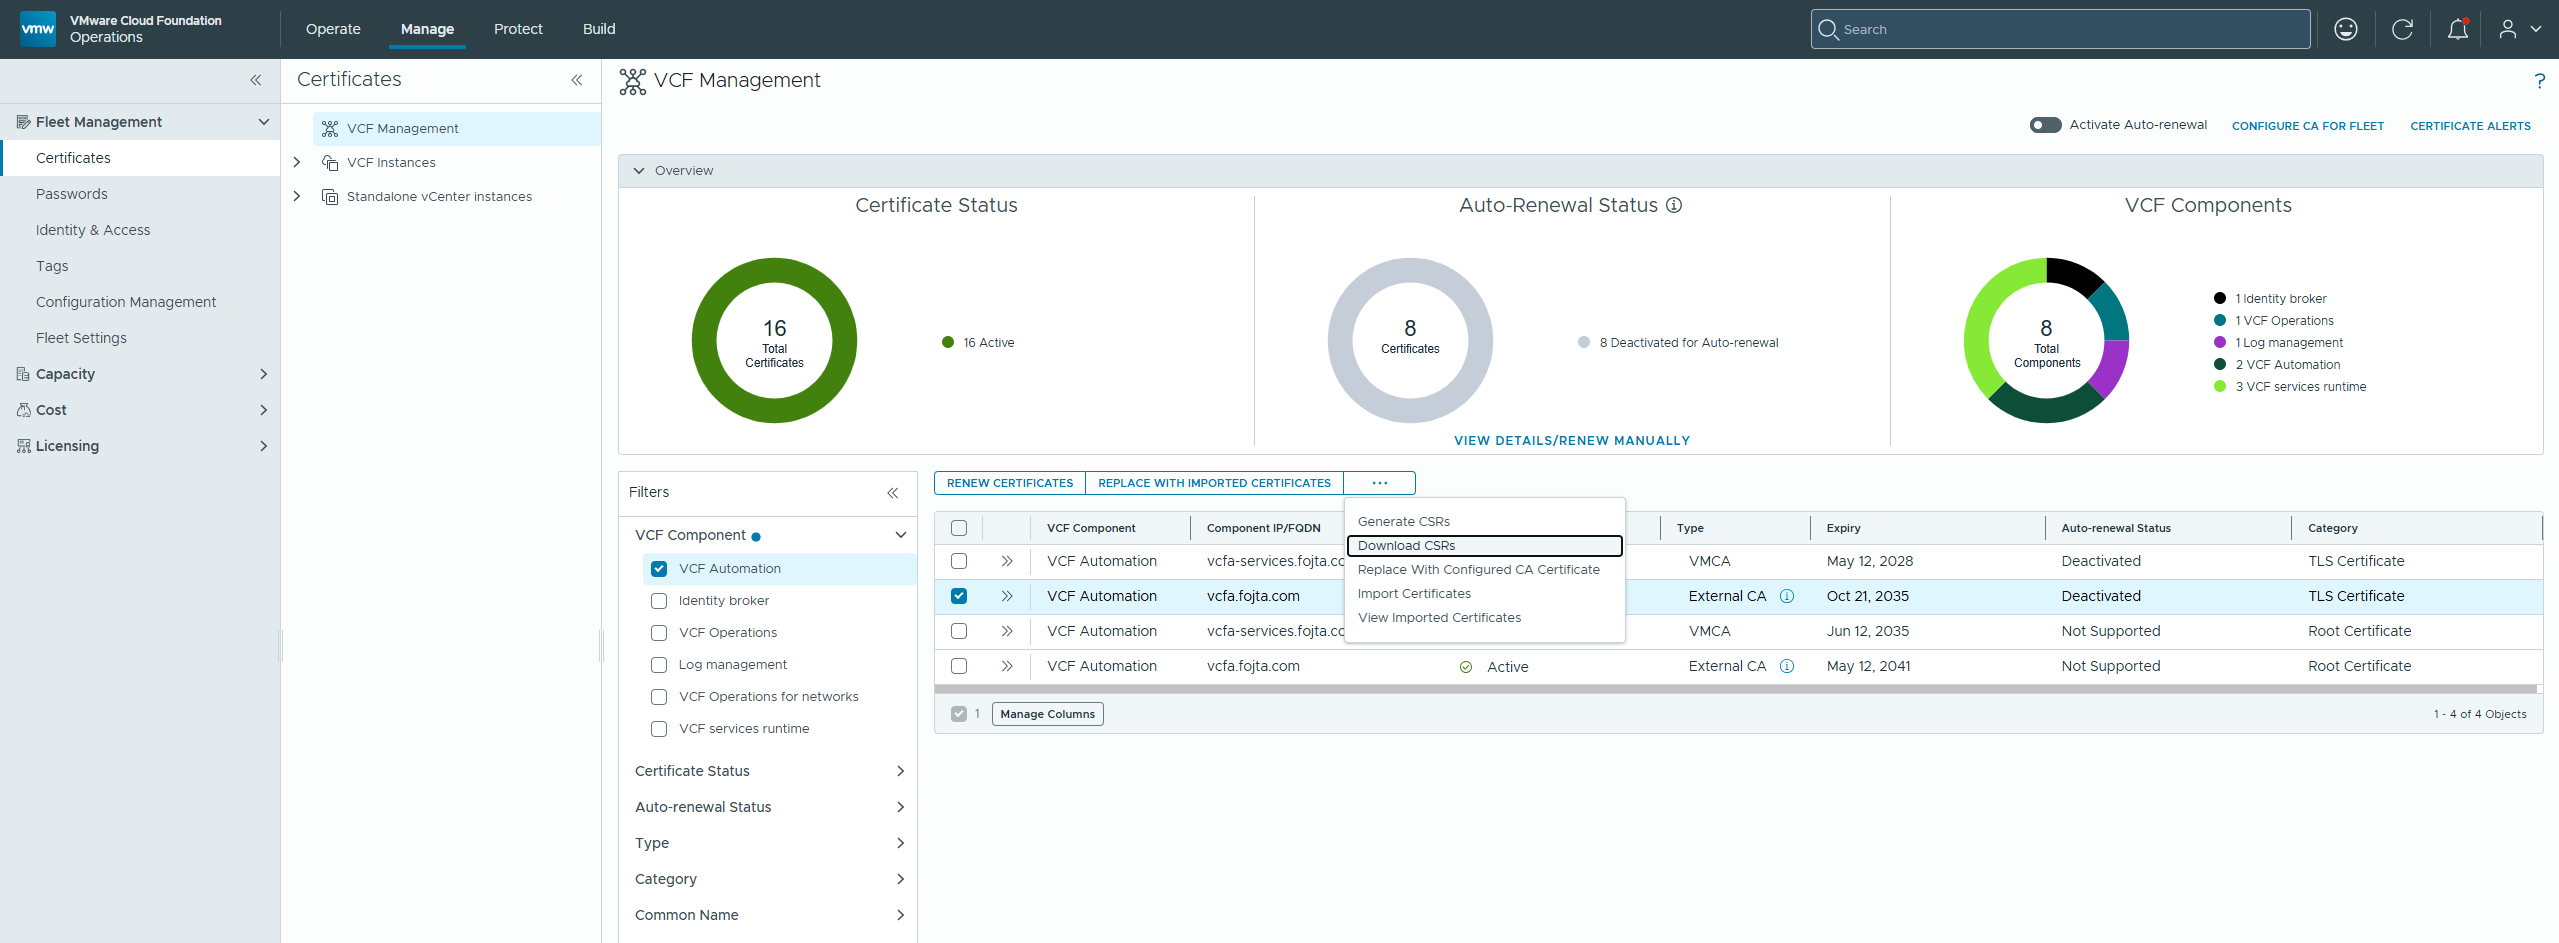Open the more actions ellipsis button
The image size is (2559, 943).
coord(1380,483)
